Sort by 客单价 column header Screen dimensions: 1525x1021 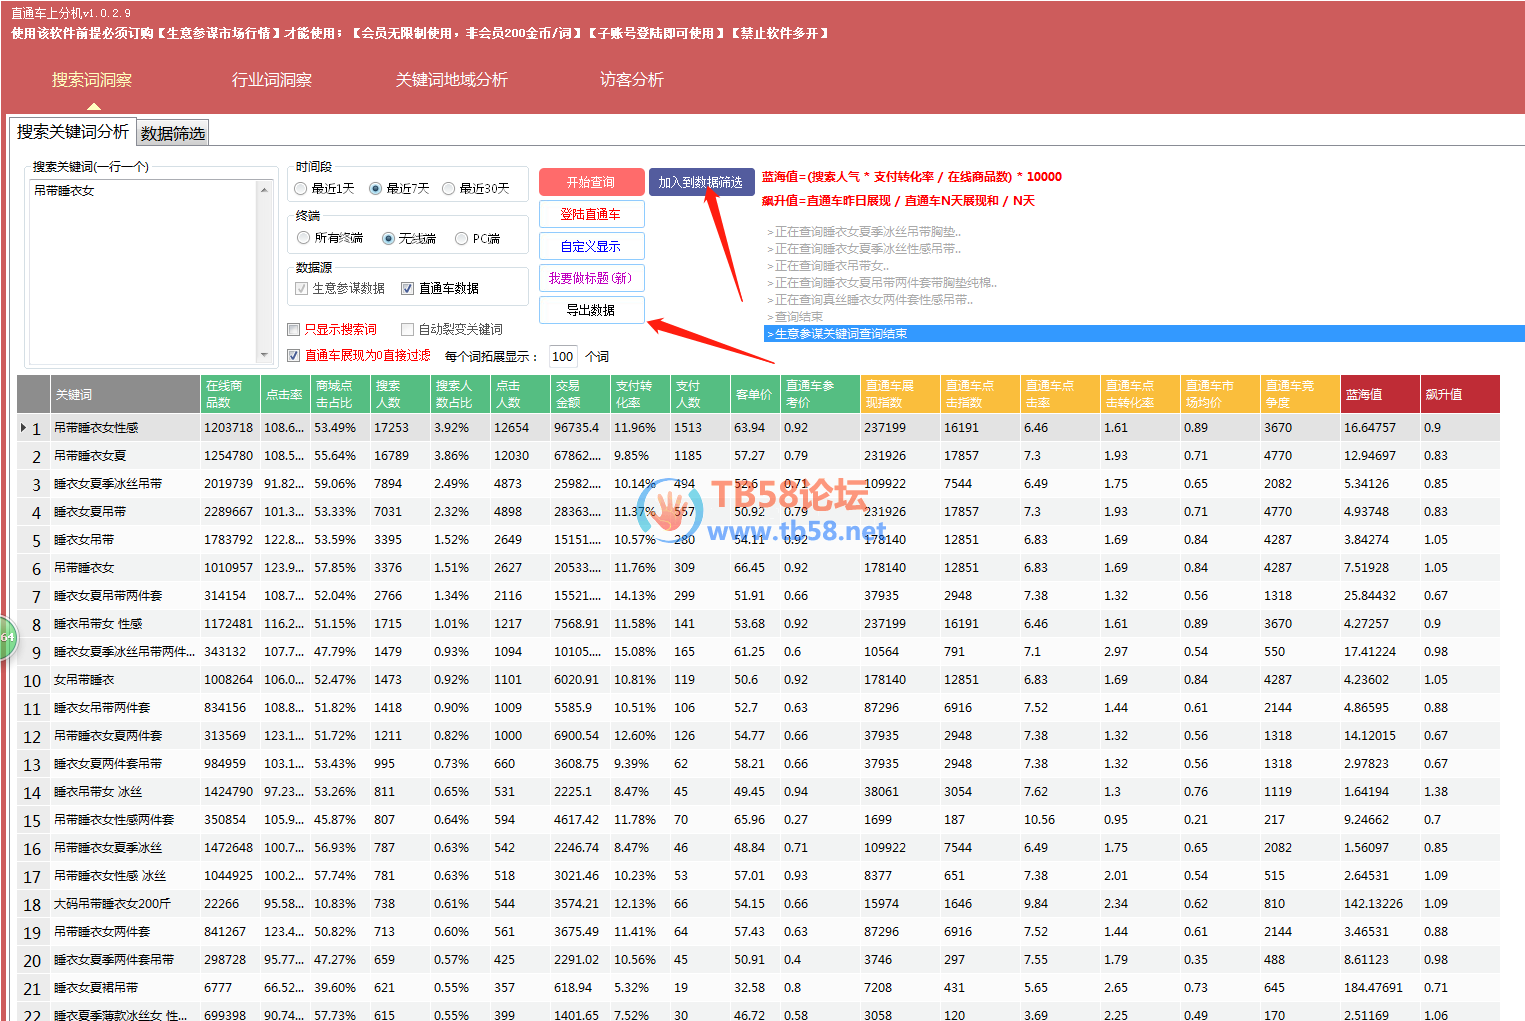pyautogui.click(x=755, y=394)
